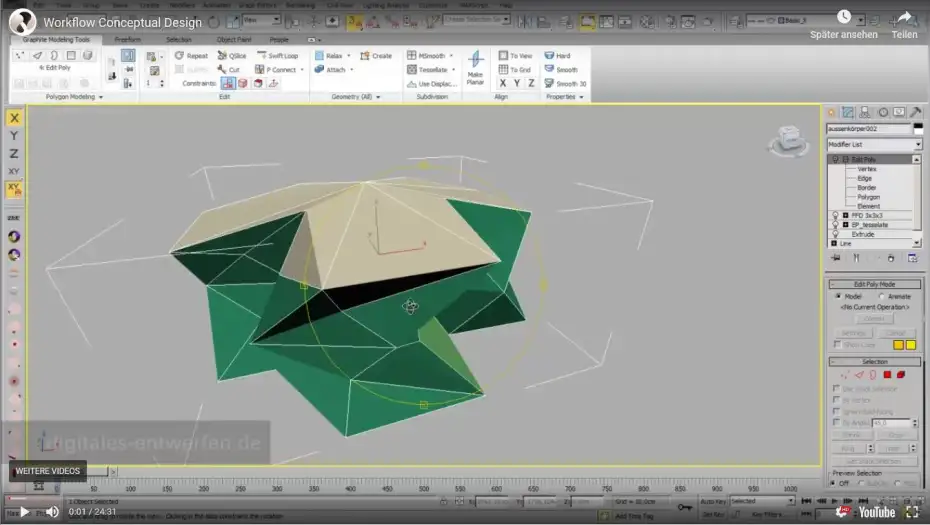Toggle Show Cage checkbox
This screenshot has width=930, height=525.
pyautogui.click(x=837, y=344)
